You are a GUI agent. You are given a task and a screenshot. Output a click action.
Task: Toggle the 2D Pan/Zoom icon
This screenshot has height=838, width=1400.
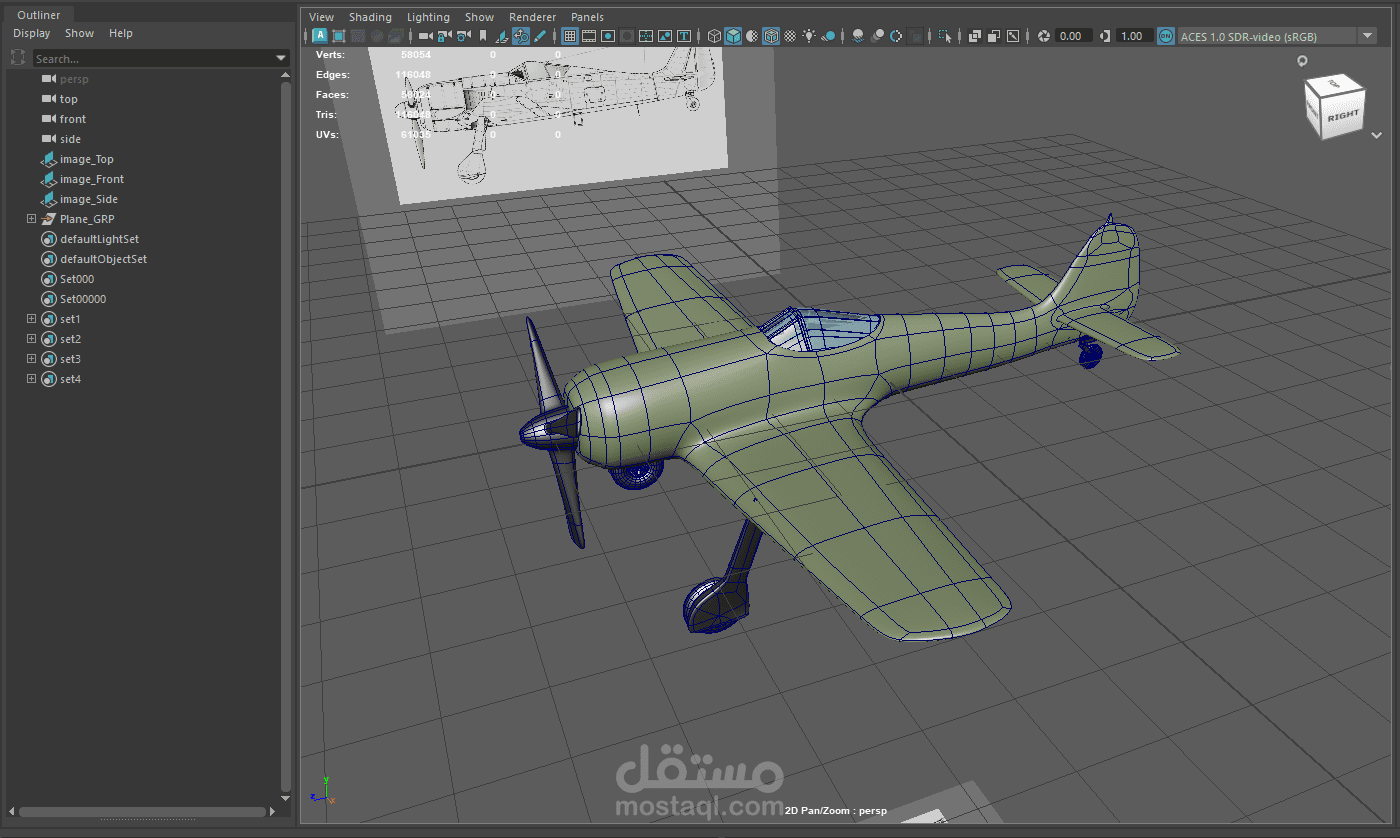tap(521, 36)
